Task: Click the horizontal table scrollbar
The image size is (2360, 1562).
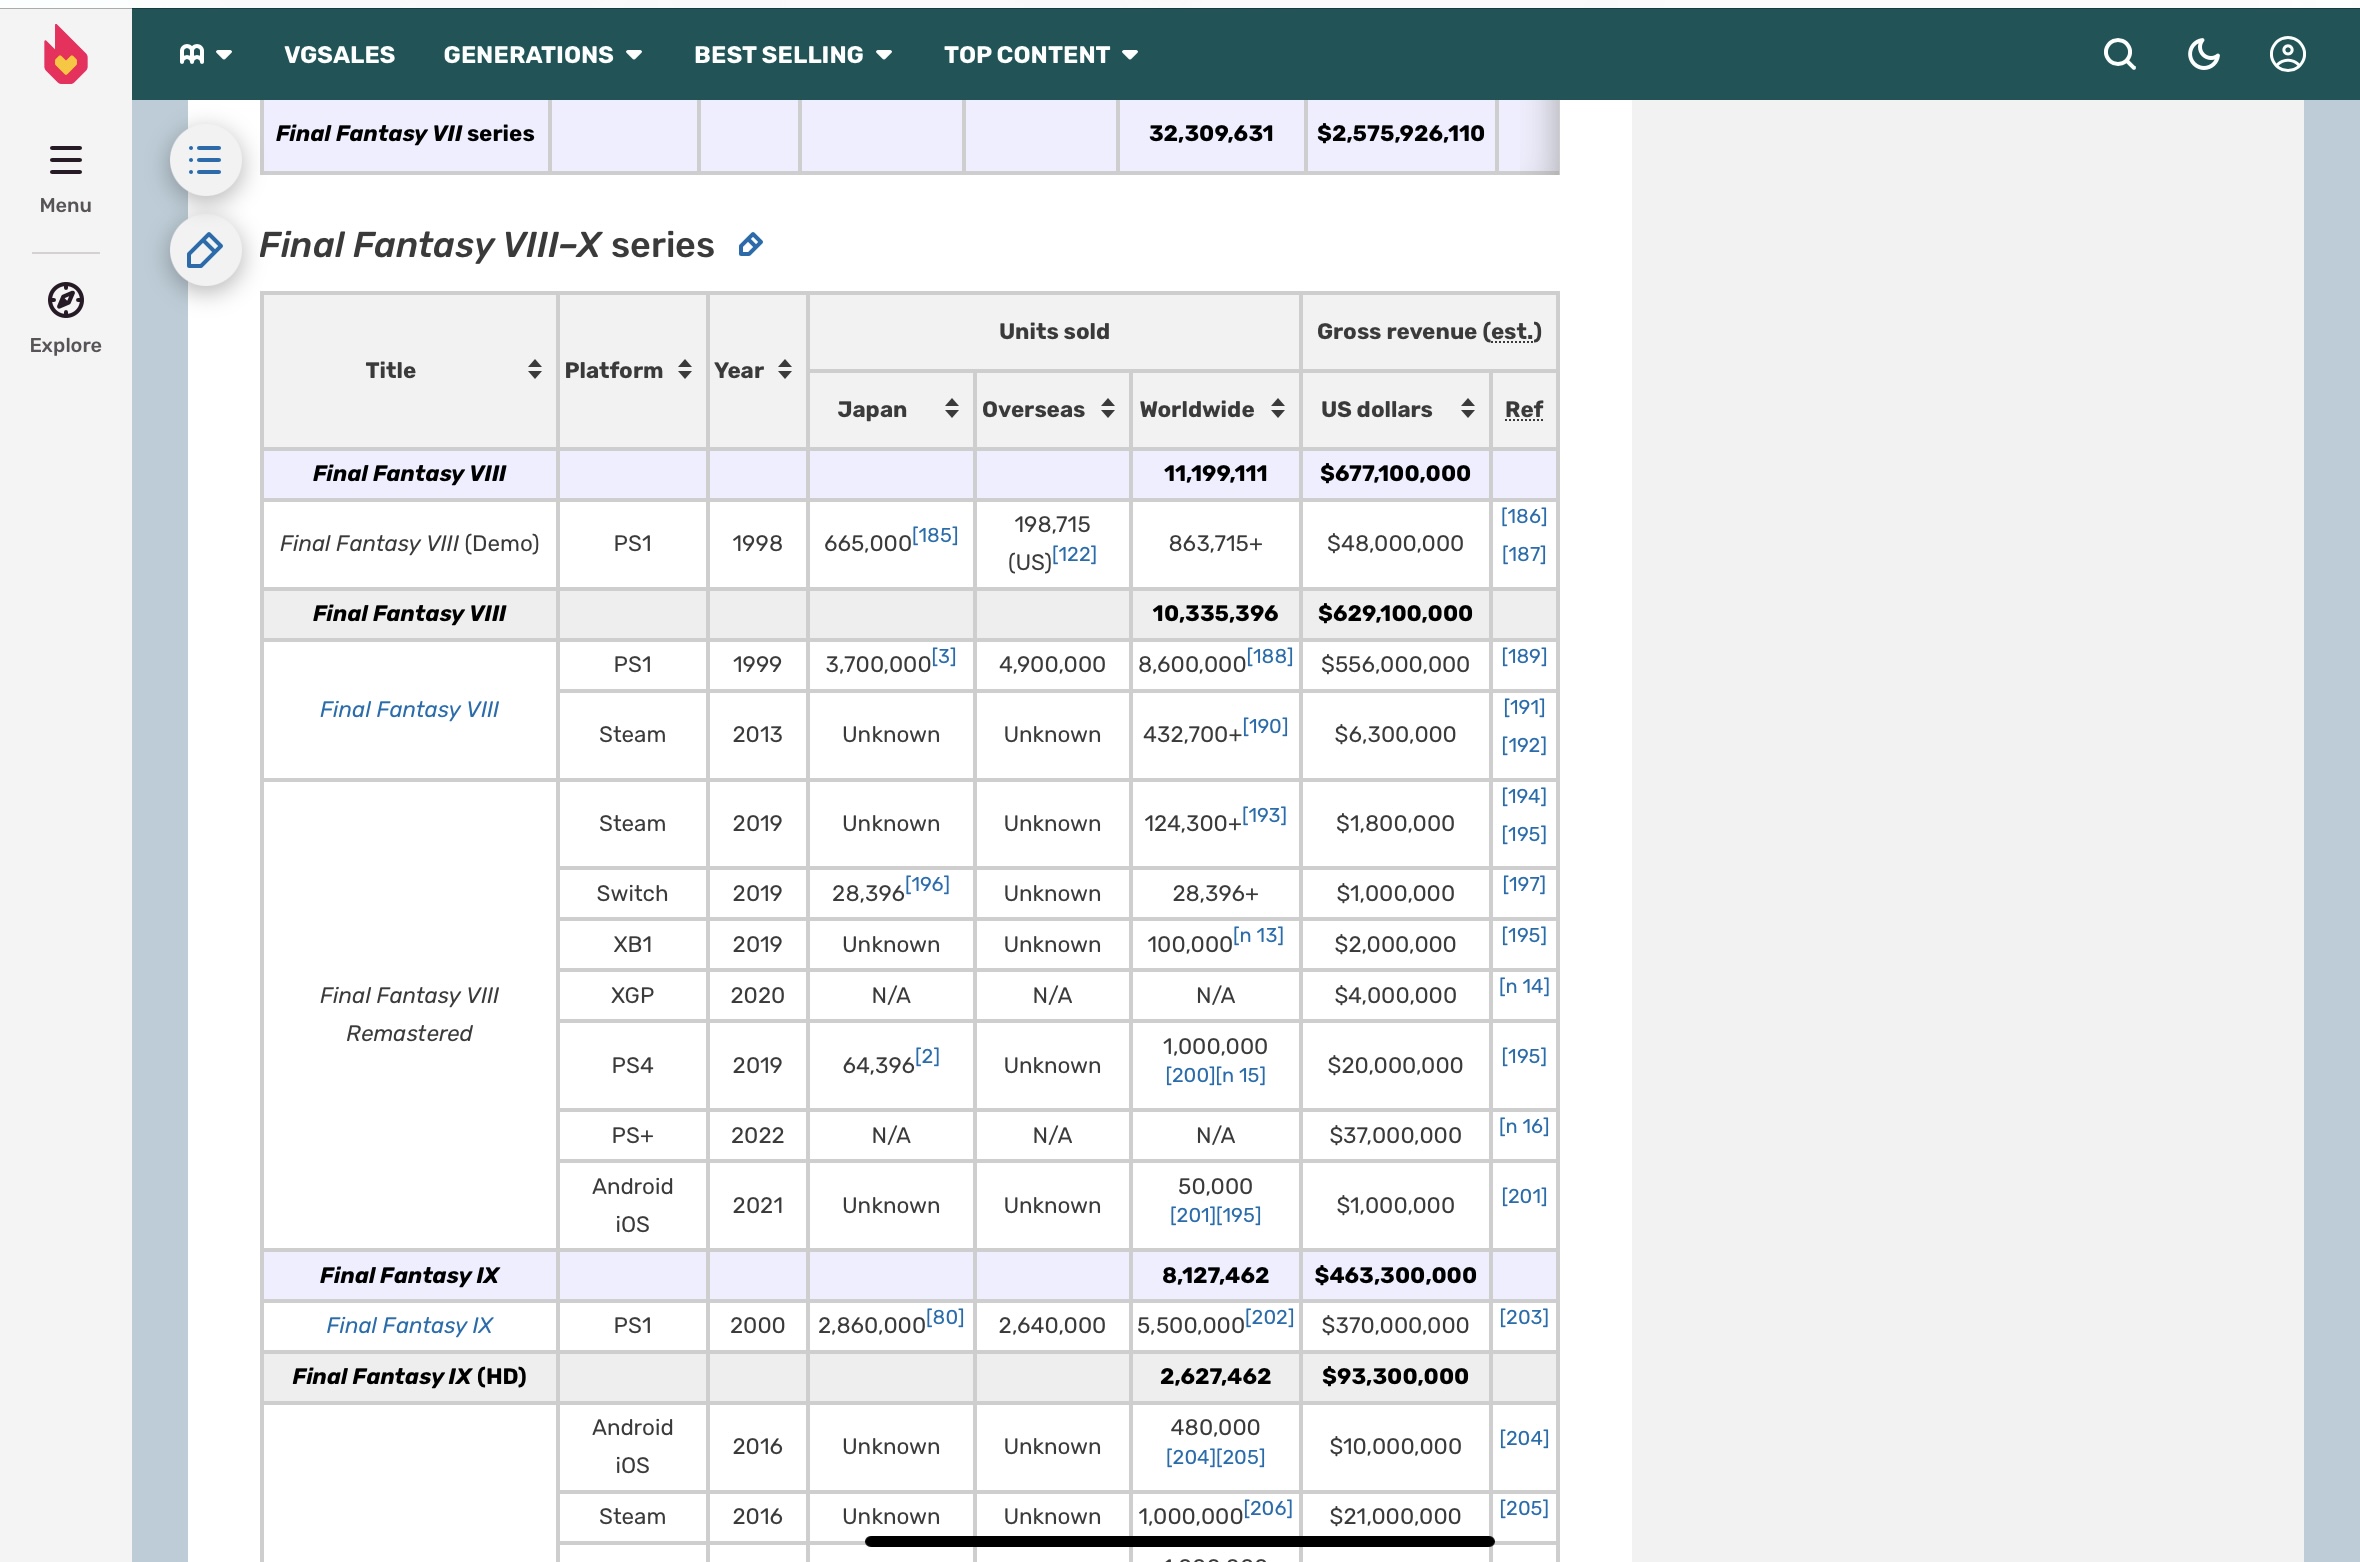Action: pyautogui.click(x=1180, y=1541)
